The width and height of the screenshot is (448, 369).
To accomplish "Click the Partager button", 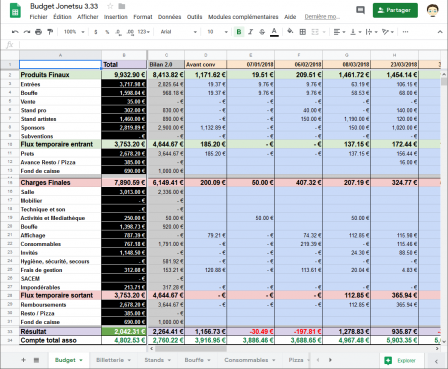I will click(395, 10).
